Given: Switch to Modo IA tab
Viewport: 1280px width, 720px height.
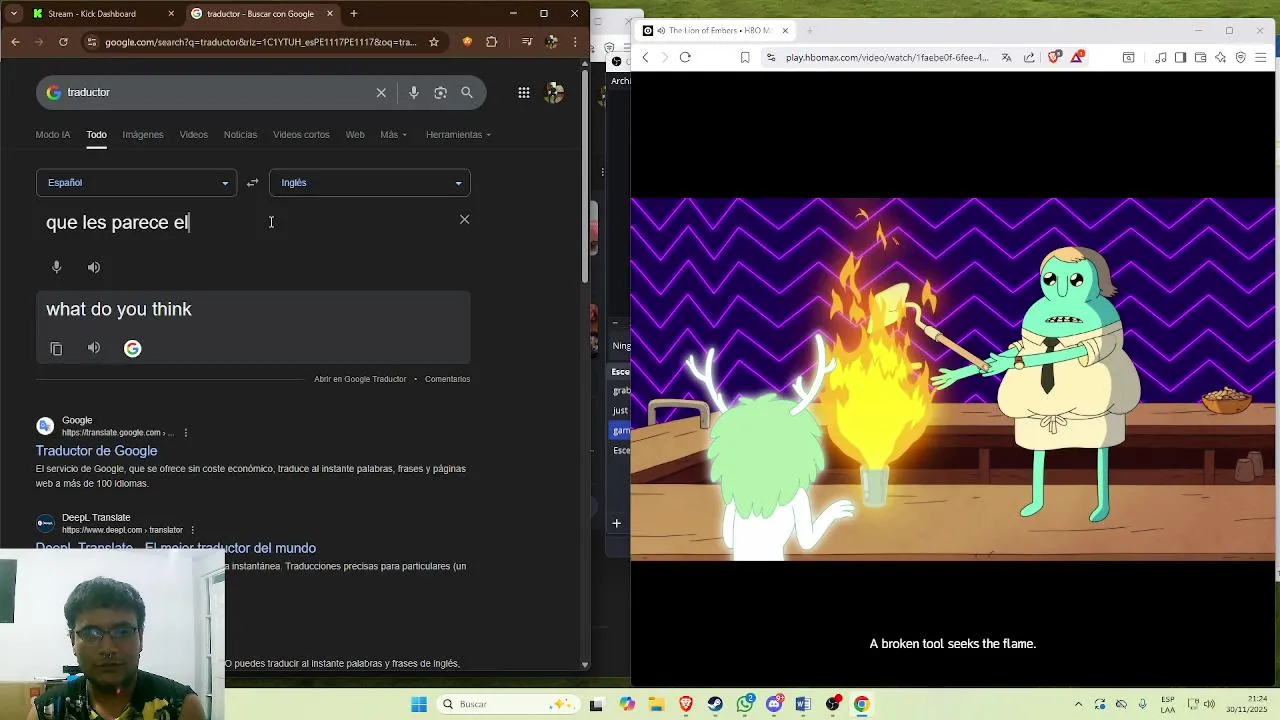Looking at the screenshot, I should [x=53, y=135].
